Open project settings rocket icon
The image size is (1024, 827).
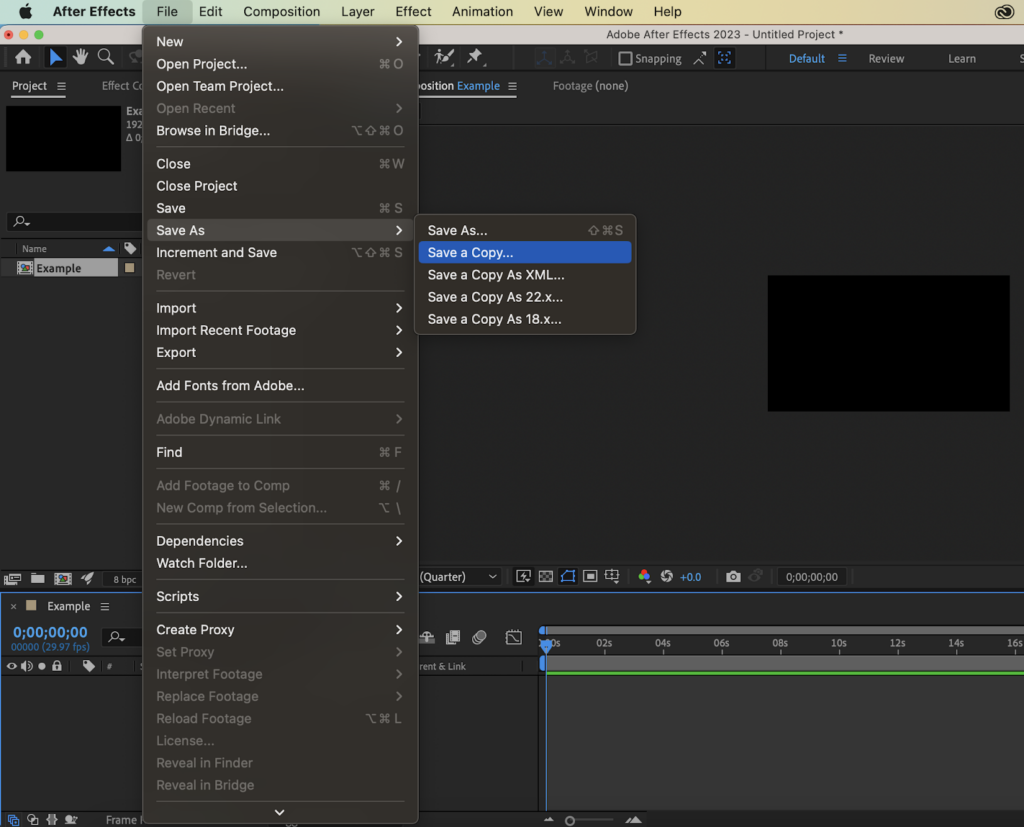[88, 579]
